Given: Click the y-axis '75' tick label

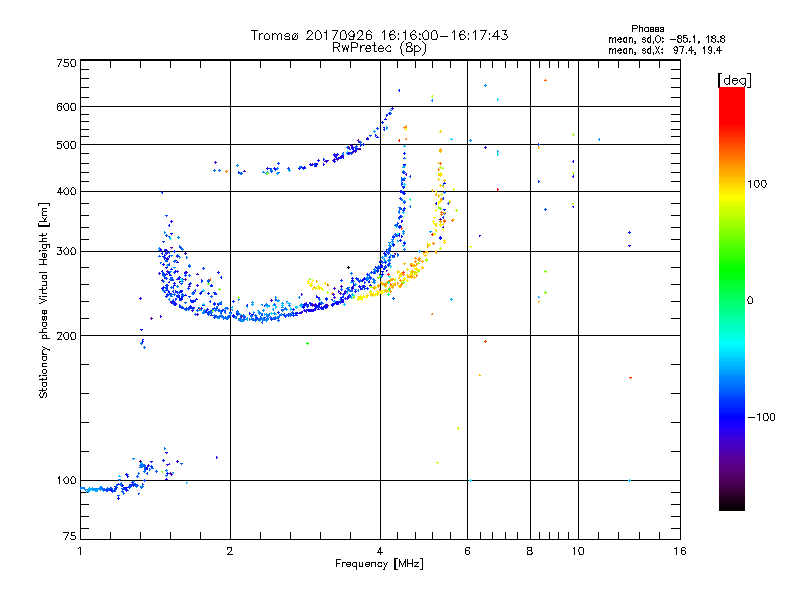Looking at the screenshot, I should tap(70, 536).
